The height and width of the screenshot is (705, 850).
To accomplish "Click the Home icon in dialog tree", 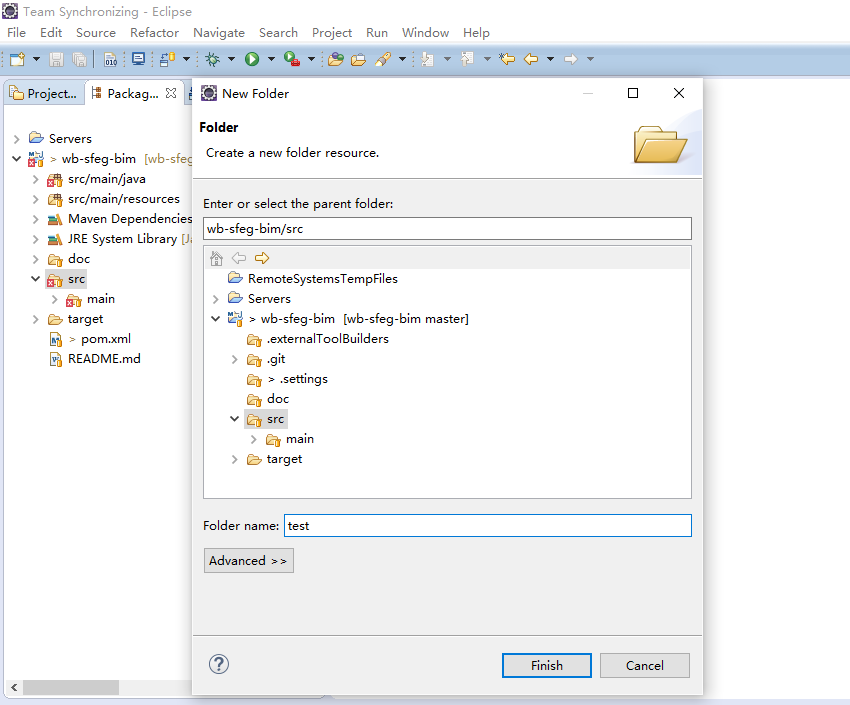I will pyautogui.click(x=216, y=258).
